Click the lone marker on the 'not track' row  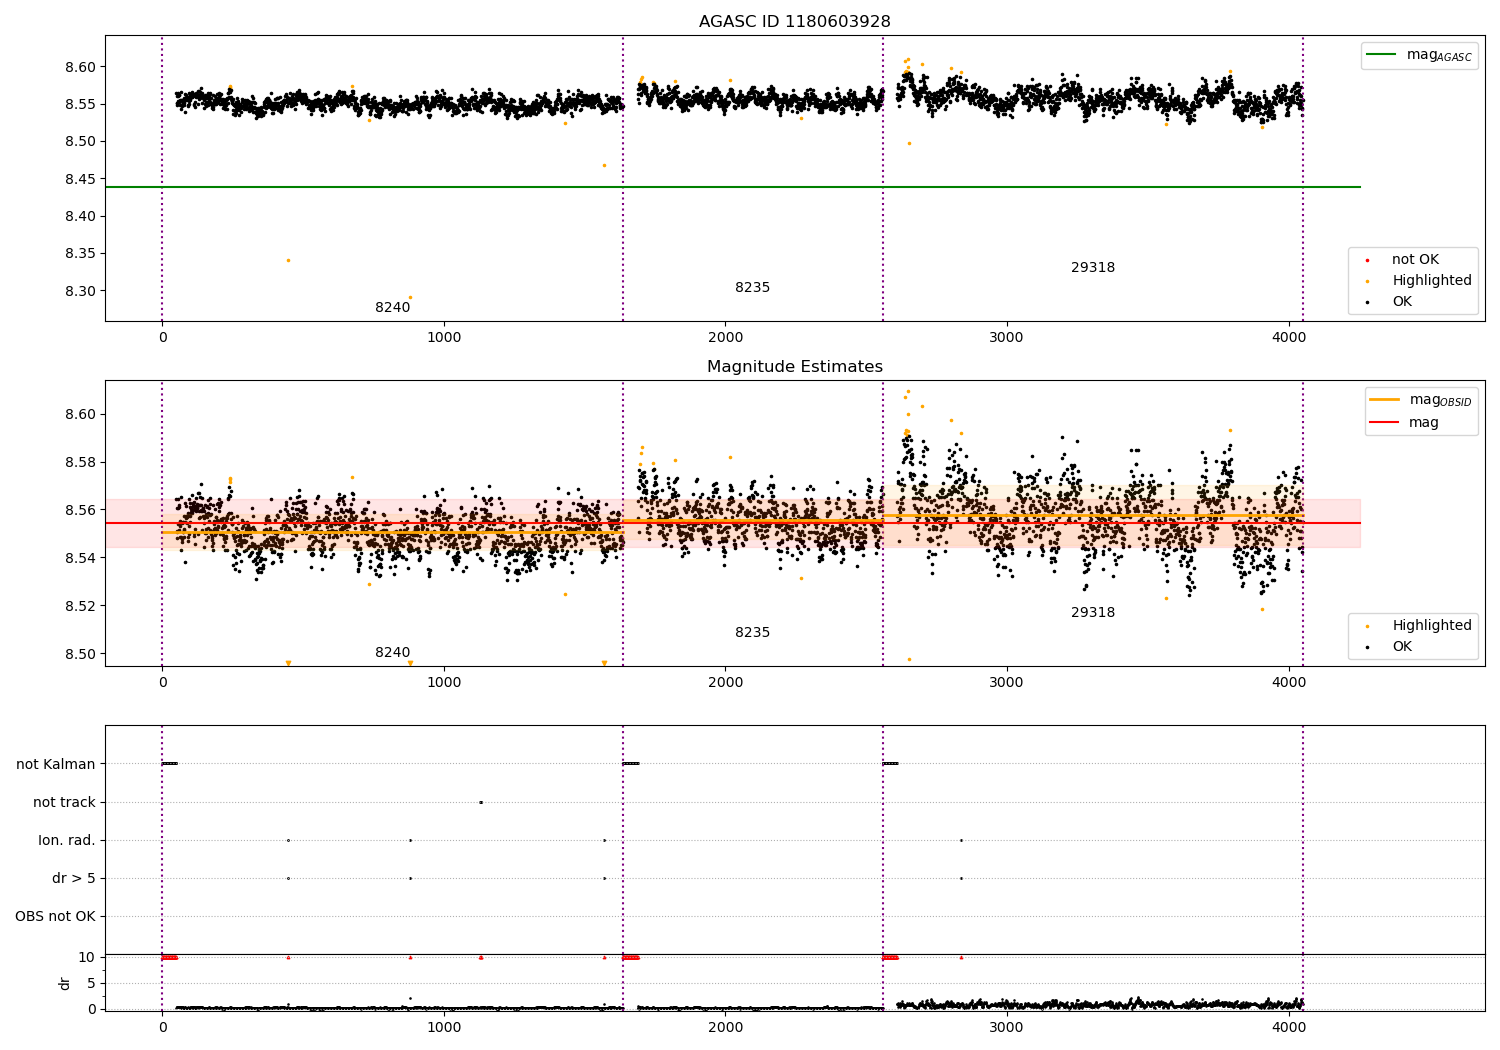coord(481,802)
